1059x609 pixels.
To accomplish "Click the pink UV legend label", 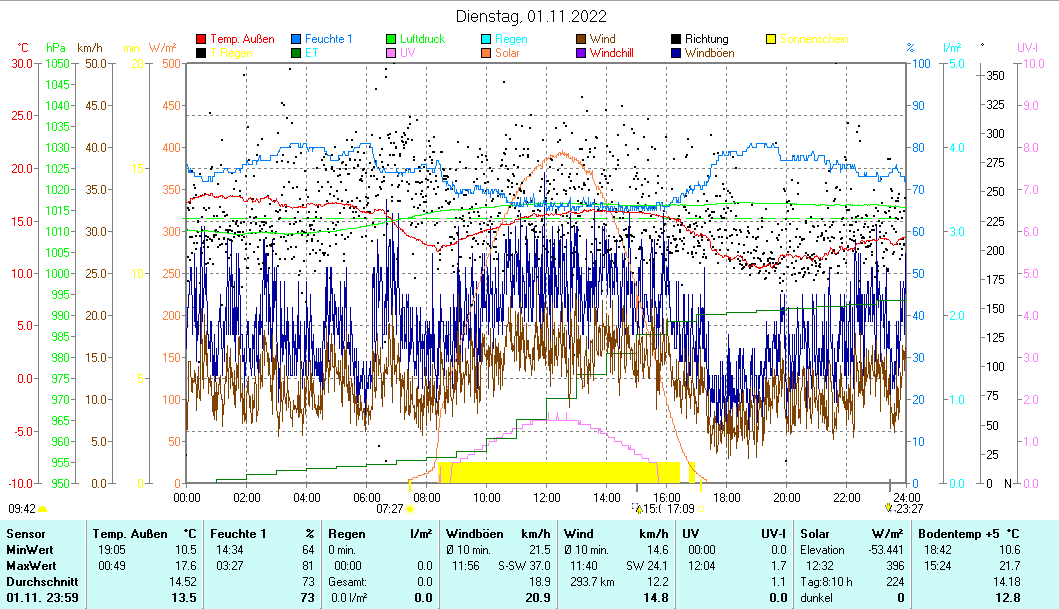I will (x=407, y=53).
